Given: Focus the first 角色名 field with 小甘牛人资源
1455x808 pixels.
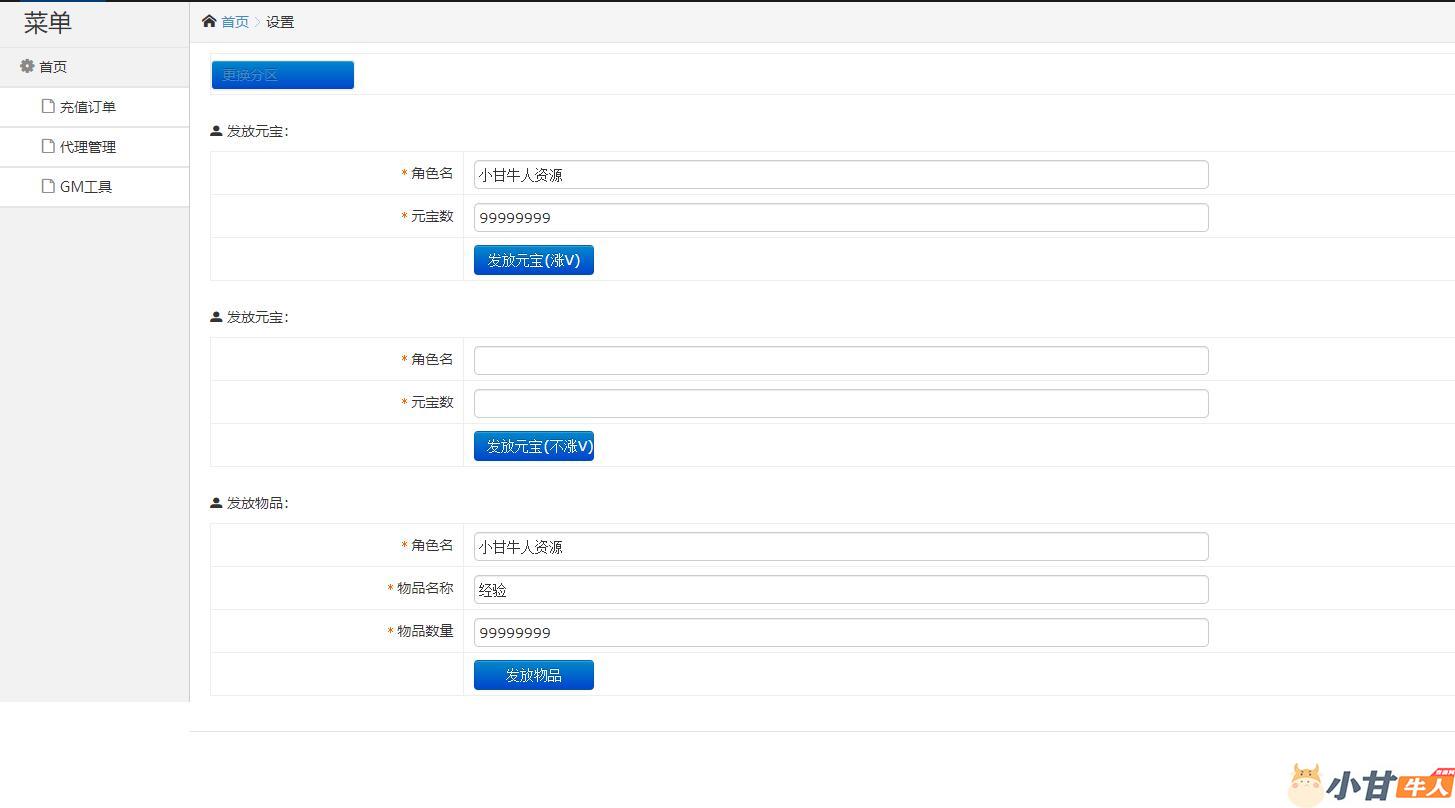Looking at the screenshot, I should pos(840,175).
